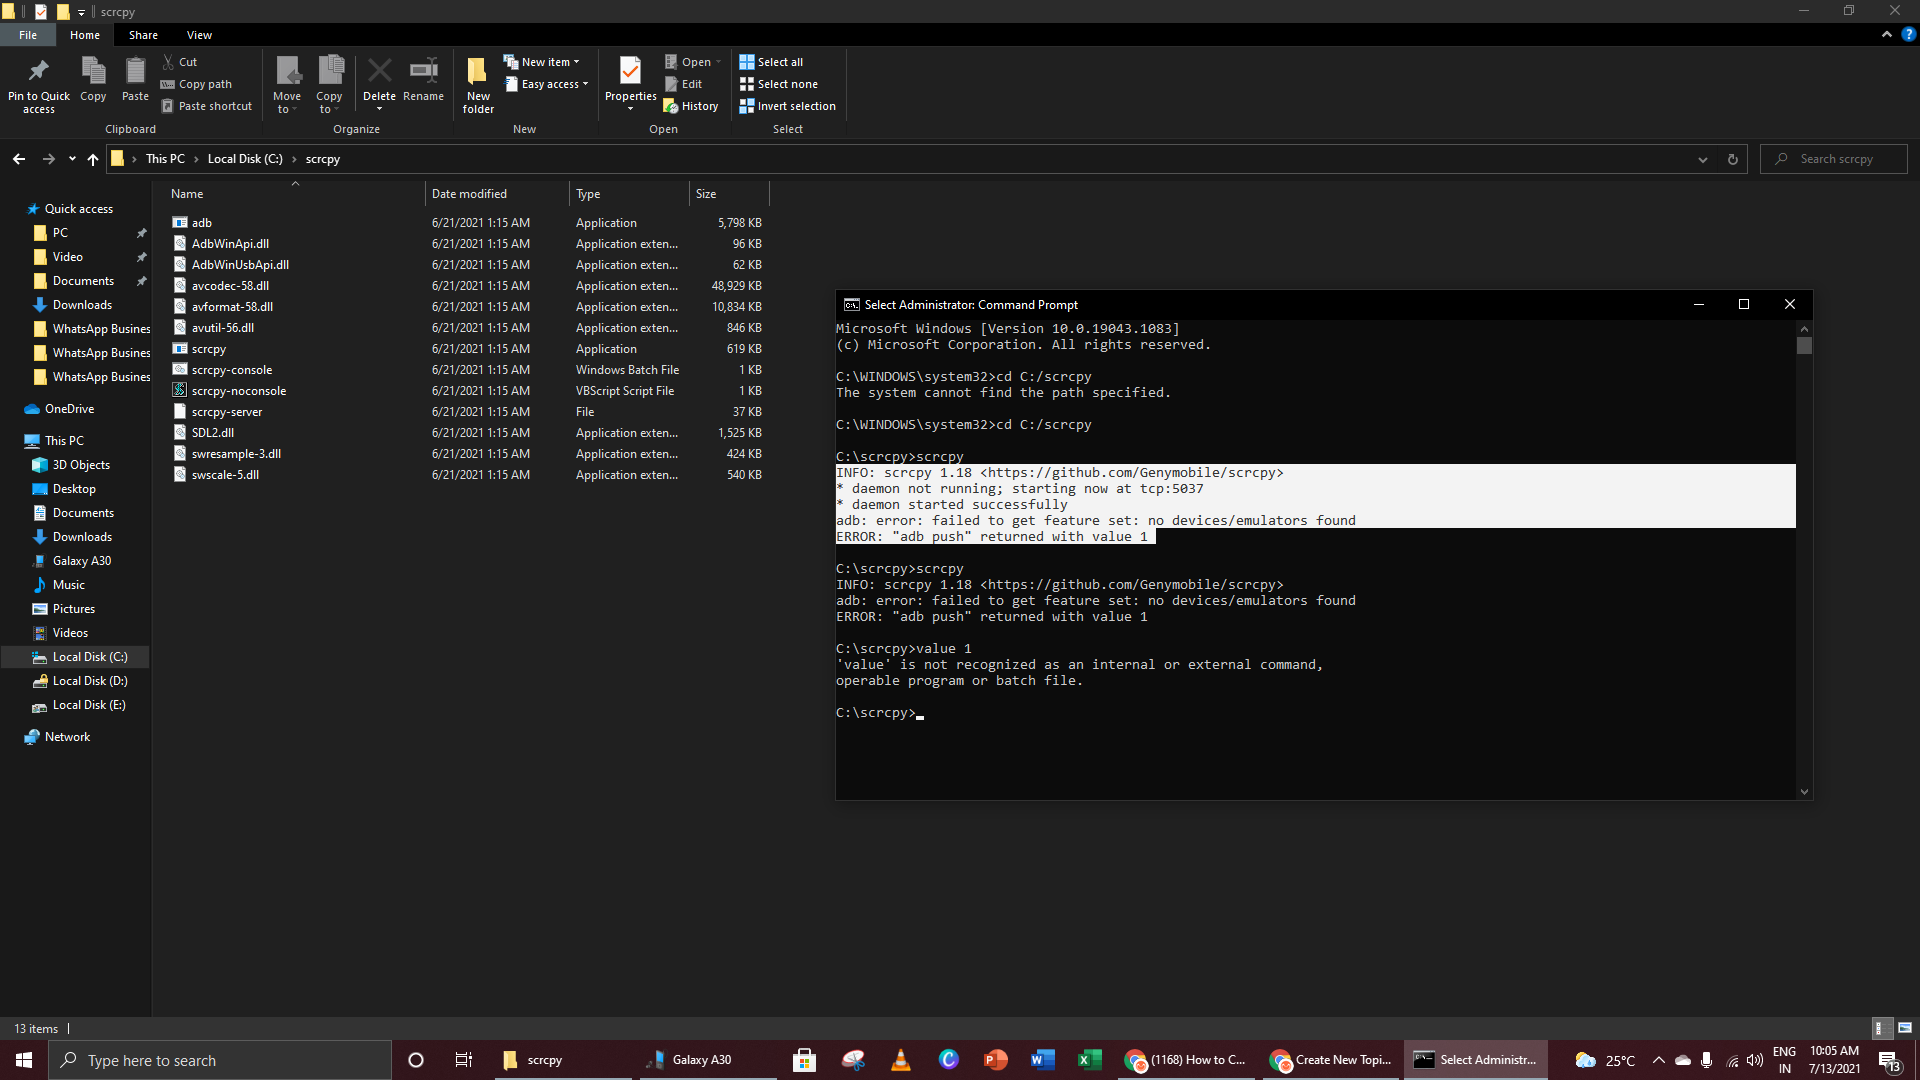The image size is (1920, 1080).
Task: Expand address bar history dropdown
Action: pos(1703,159)
